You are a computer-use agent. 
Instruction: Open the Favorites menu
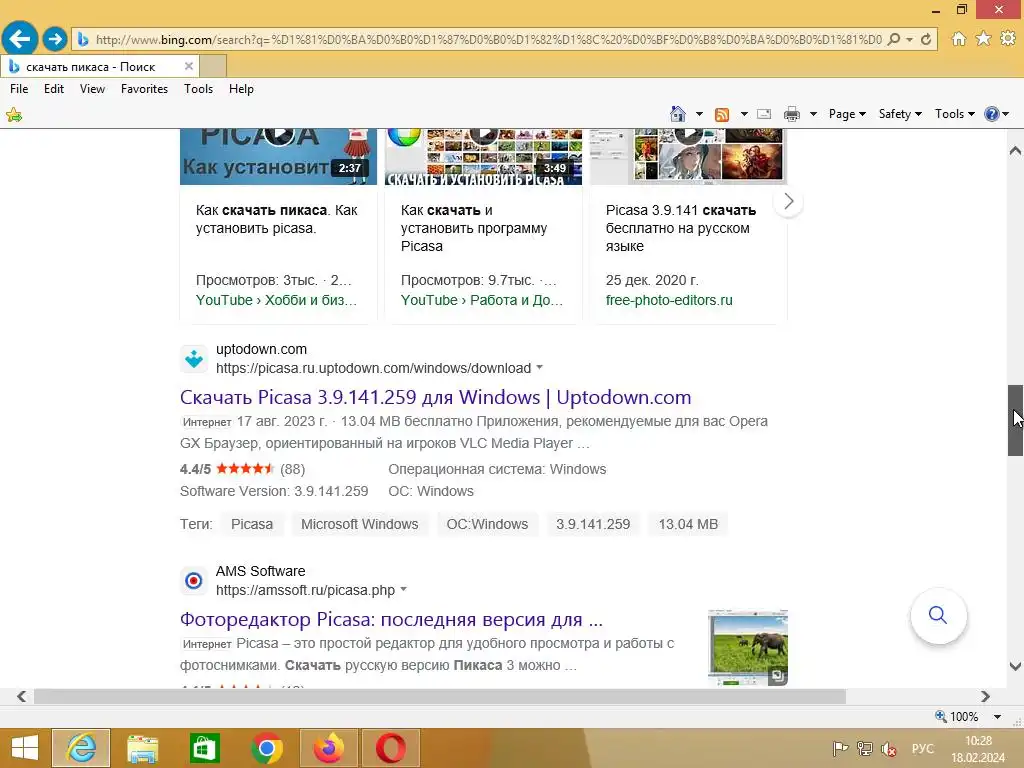tap(144, 89)
